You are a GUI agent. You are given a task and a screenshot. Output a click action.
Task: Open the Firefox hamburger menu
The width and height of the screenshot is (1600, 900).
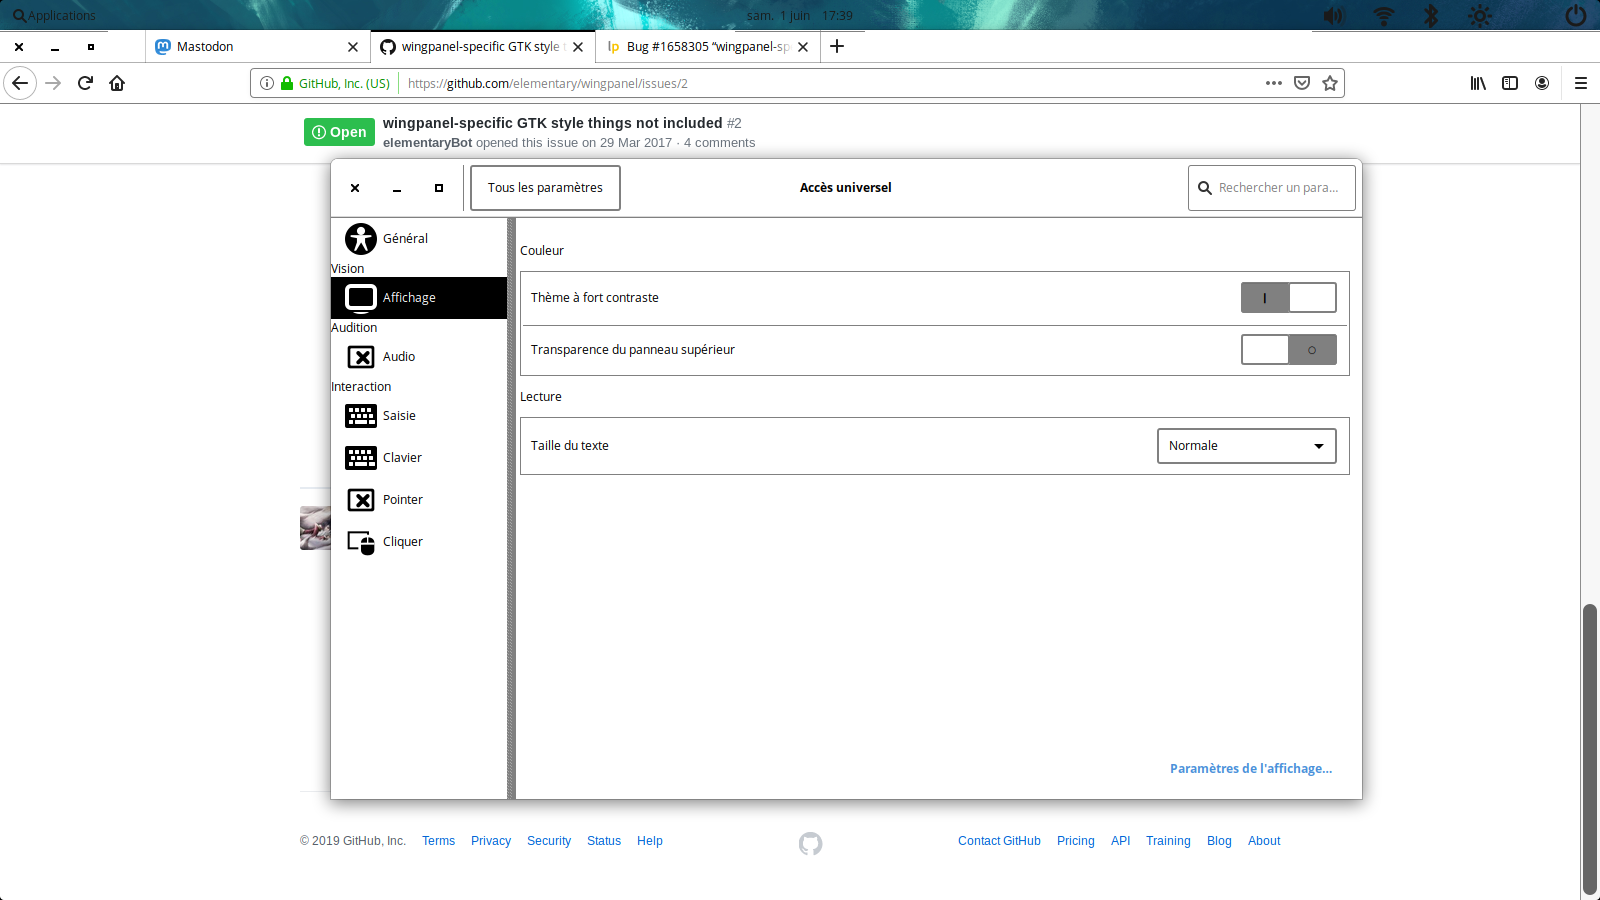tap(1581, 83)
